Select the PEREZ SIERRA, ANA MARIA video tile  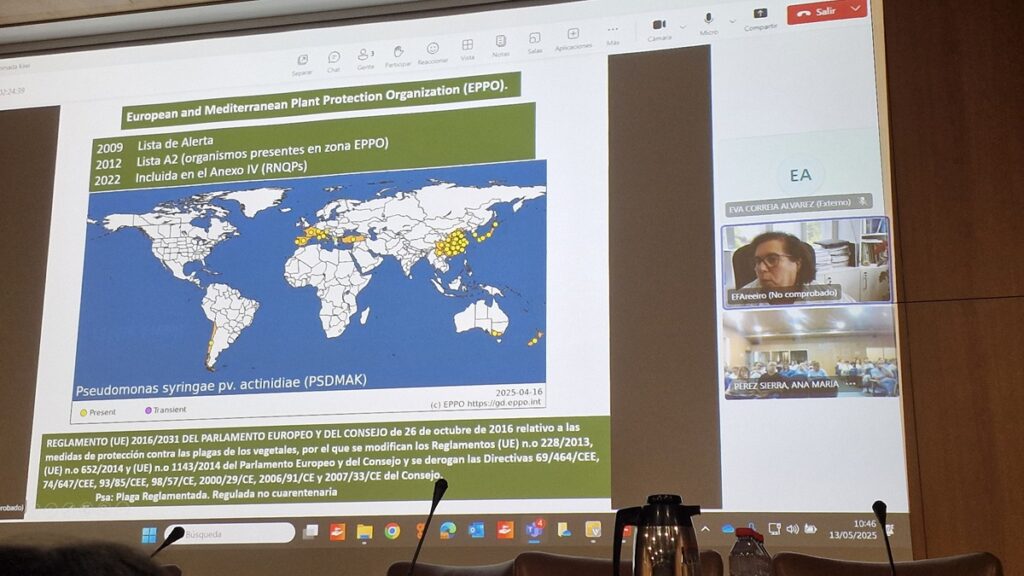810,353
